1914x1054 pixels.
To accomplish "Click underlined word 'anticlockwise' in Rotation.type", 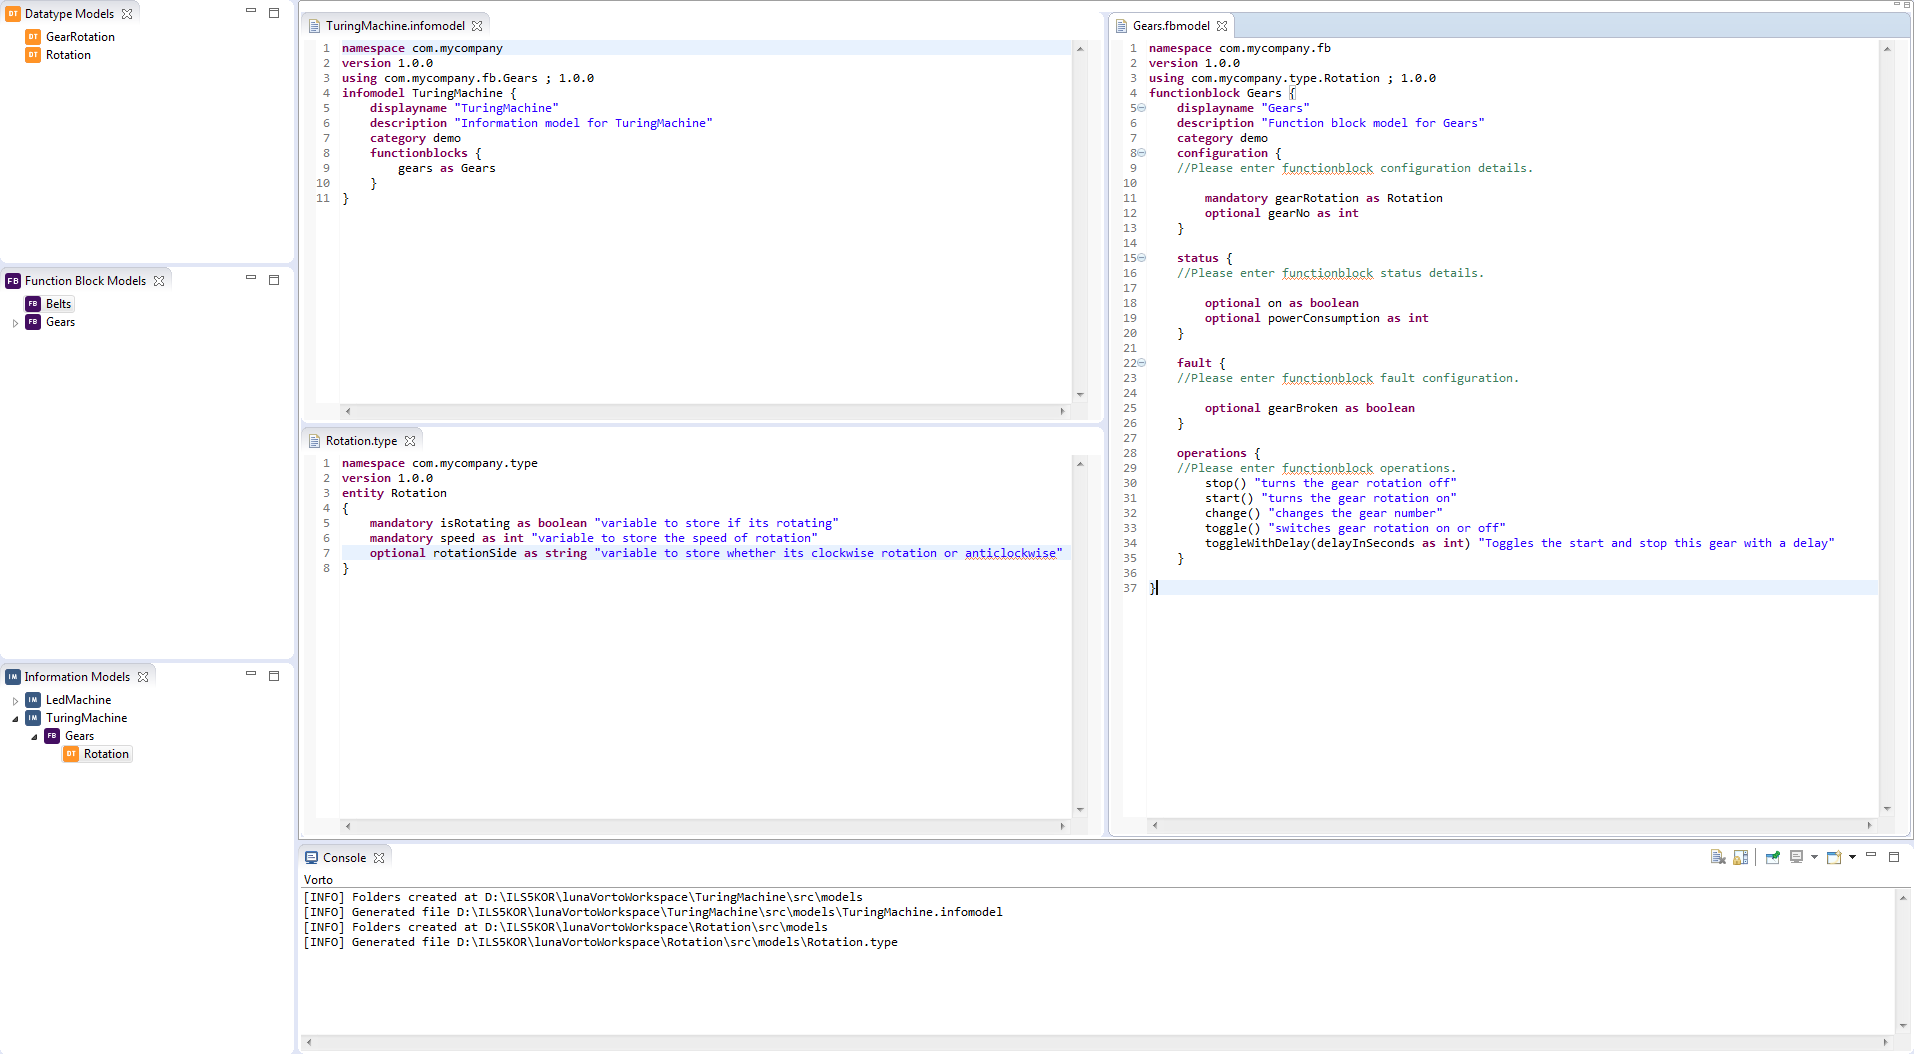I will click(1010, 553).
